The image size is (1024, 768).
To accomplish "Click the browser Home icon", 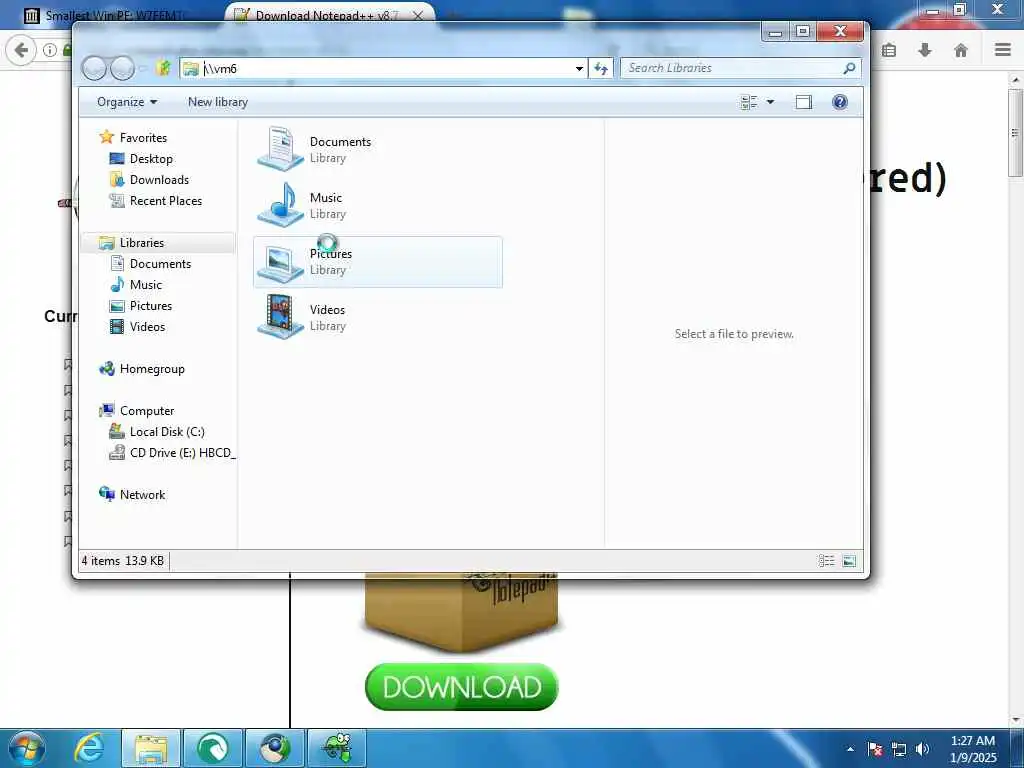I will point(961,50).
